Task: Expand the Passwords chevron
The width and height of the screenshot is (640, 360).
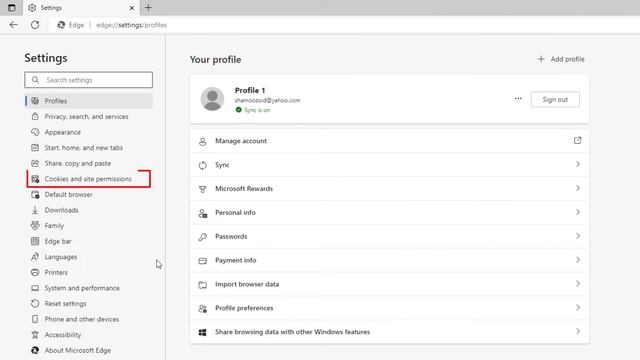Action: pos(578,236)
